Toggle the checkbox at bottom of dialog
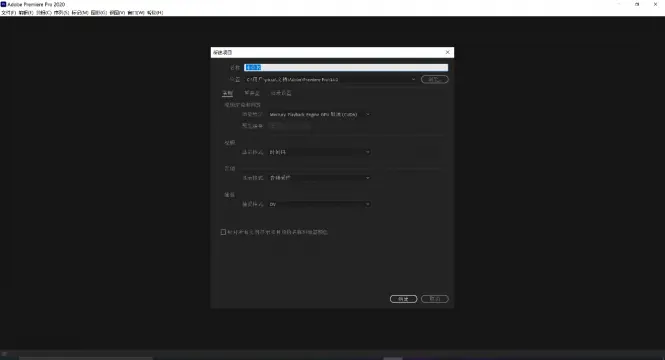This screenshot has width=665, height=360. (223, 232)
